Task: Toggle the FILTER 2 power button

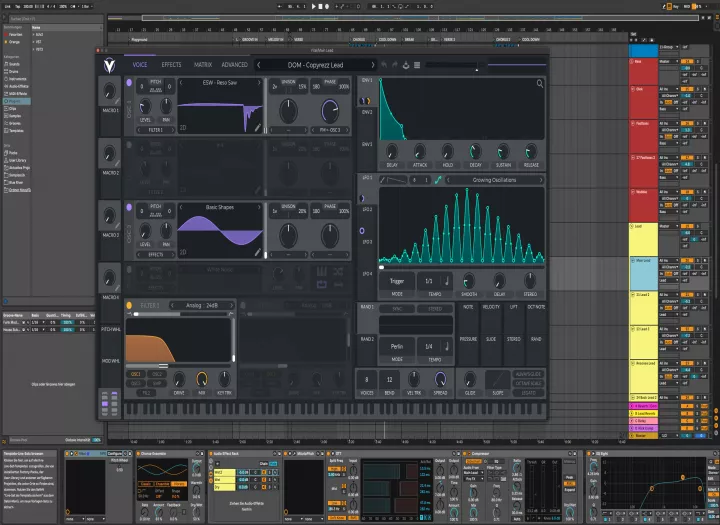Action: coord(243,305)
